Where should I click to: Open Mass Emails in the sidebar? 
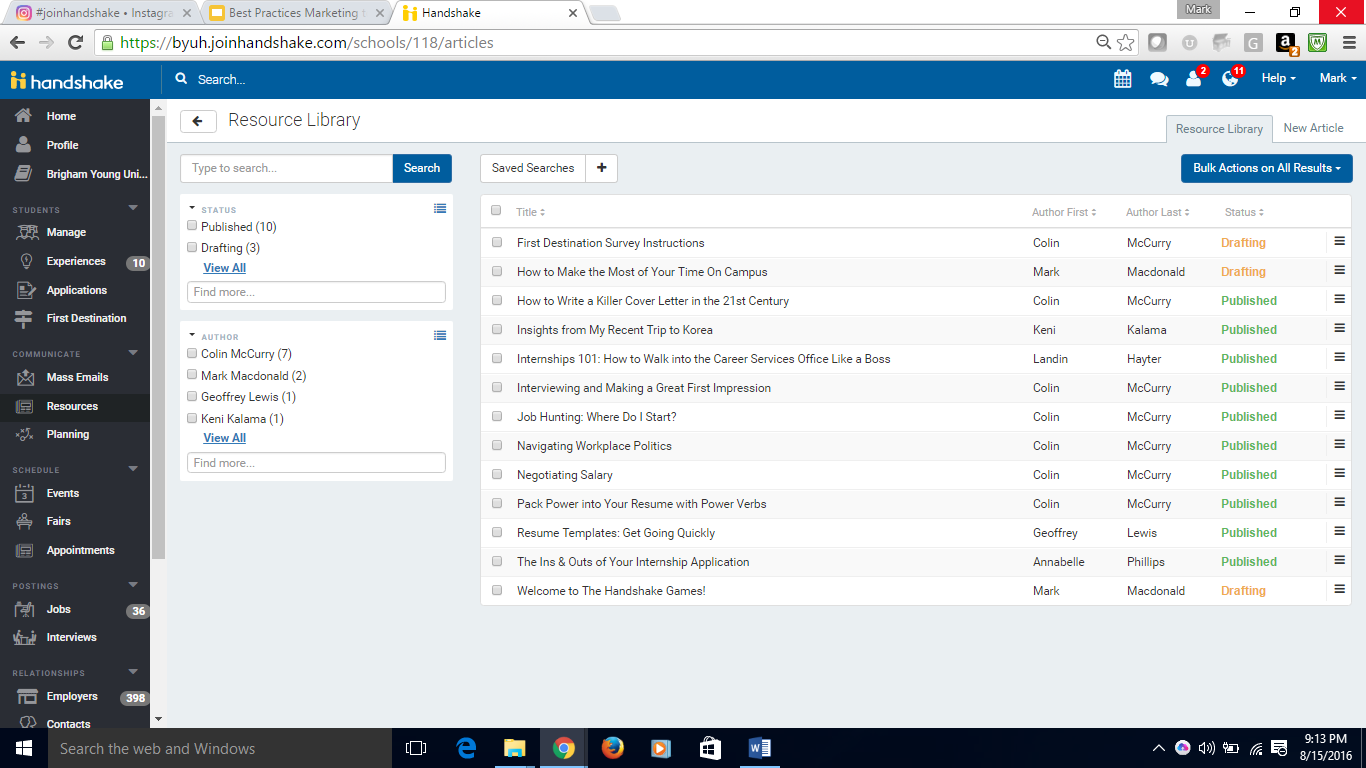75,377
